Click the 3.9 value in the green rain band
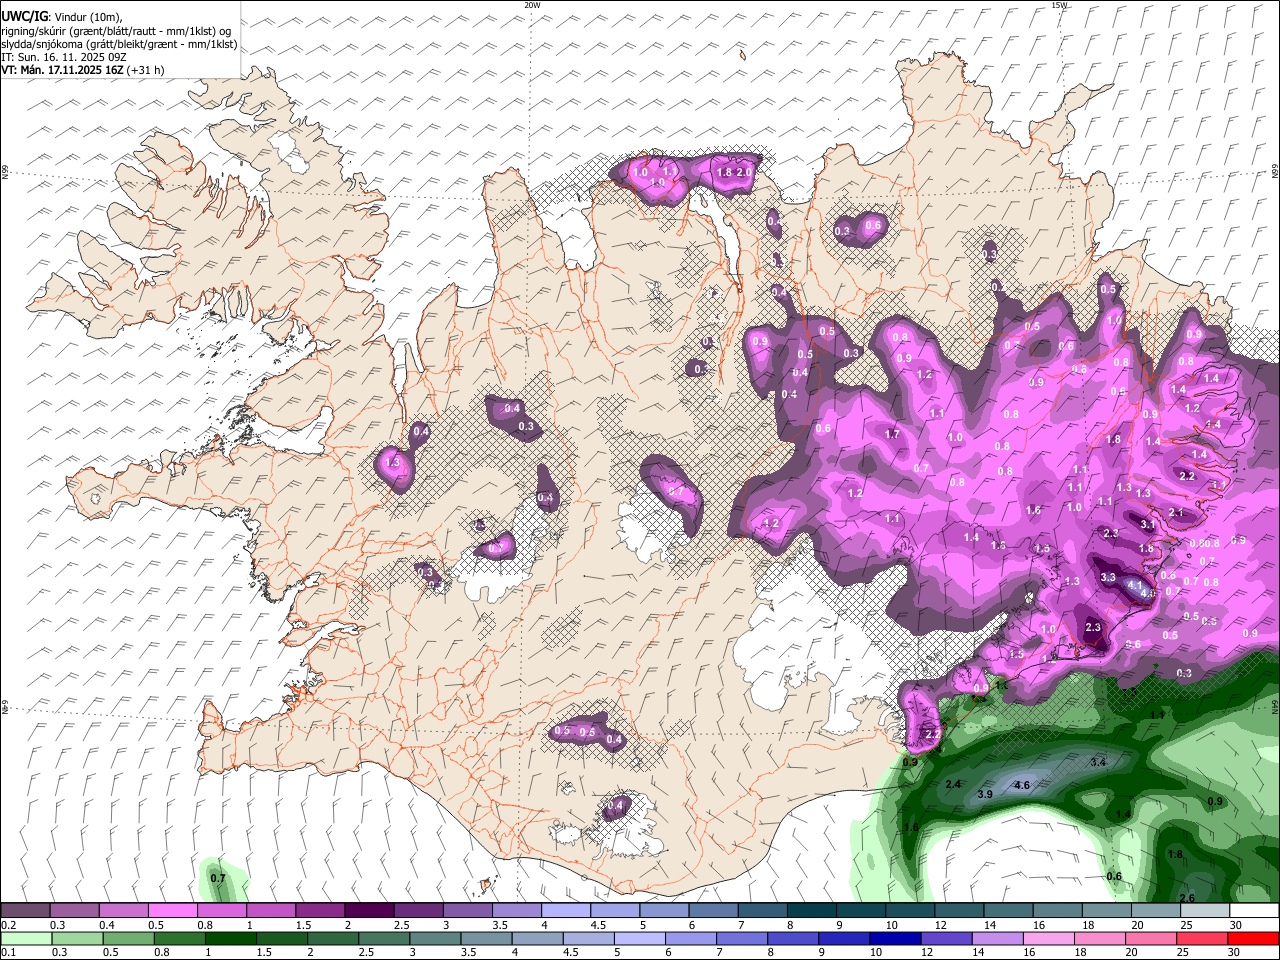This screenshot has width=1280, height=960. coord(984,794)
